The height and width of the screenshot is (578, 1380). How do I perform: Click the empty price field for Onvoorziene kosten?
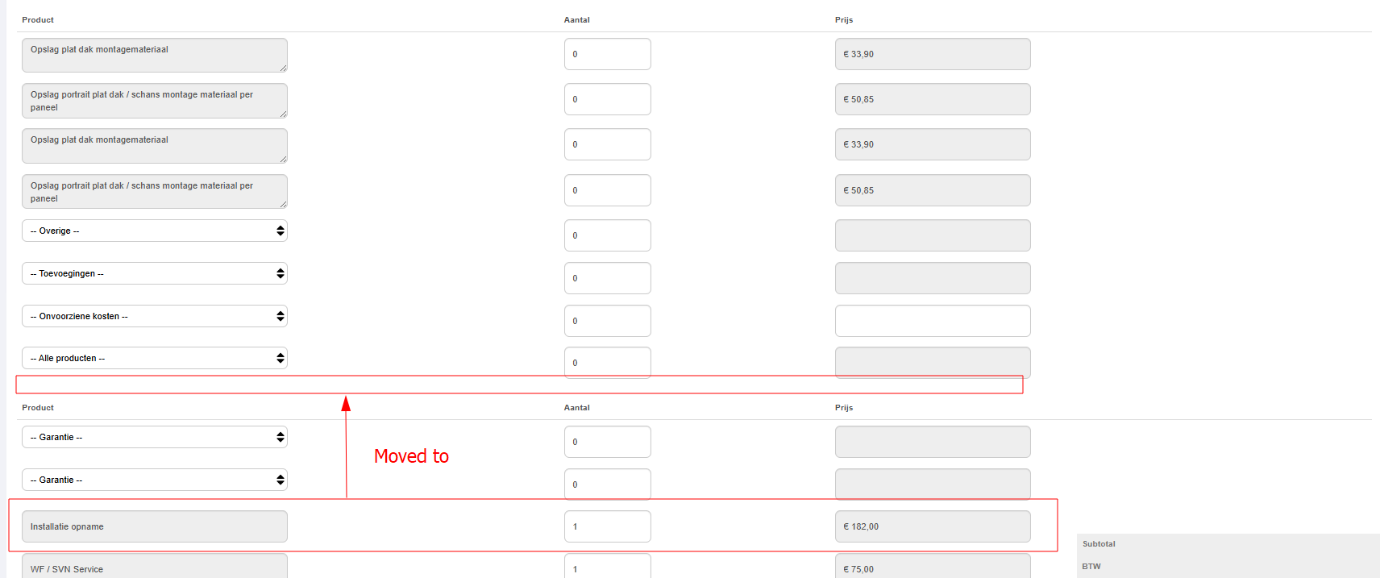click(932, 321)
